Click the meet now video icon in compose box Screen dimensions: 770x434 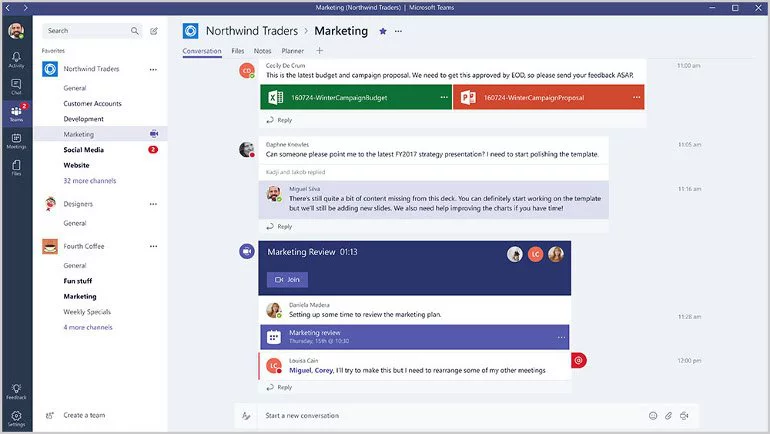pyautogui.click(x=684, y=416)
